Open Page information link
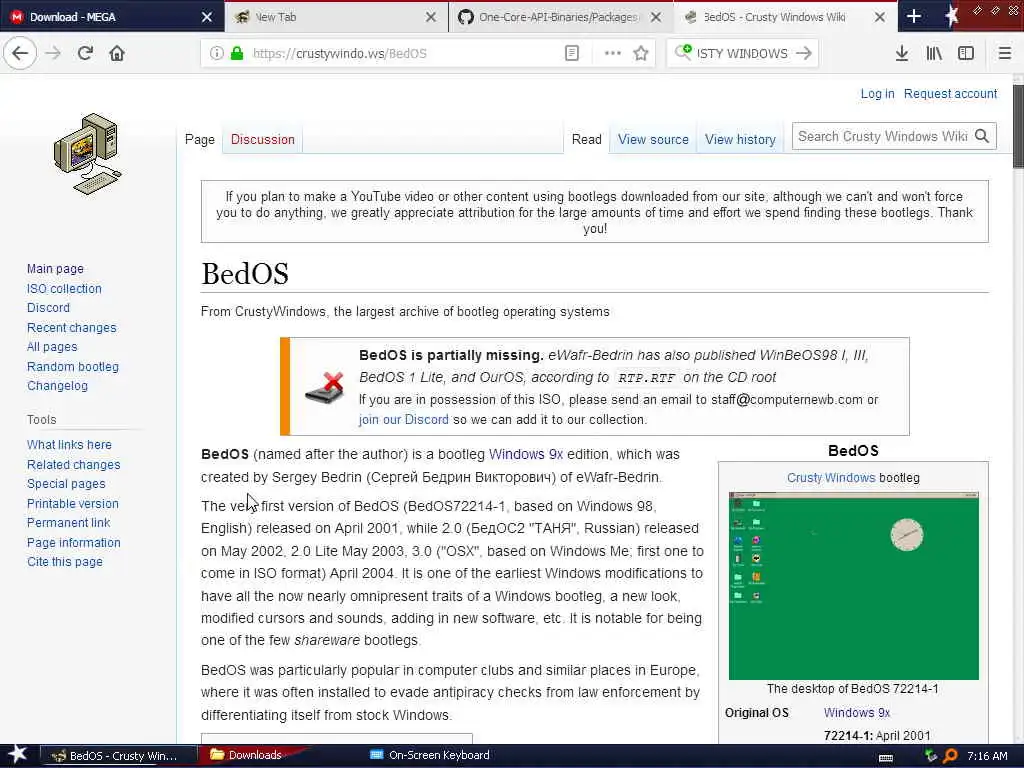 (74, 542)
